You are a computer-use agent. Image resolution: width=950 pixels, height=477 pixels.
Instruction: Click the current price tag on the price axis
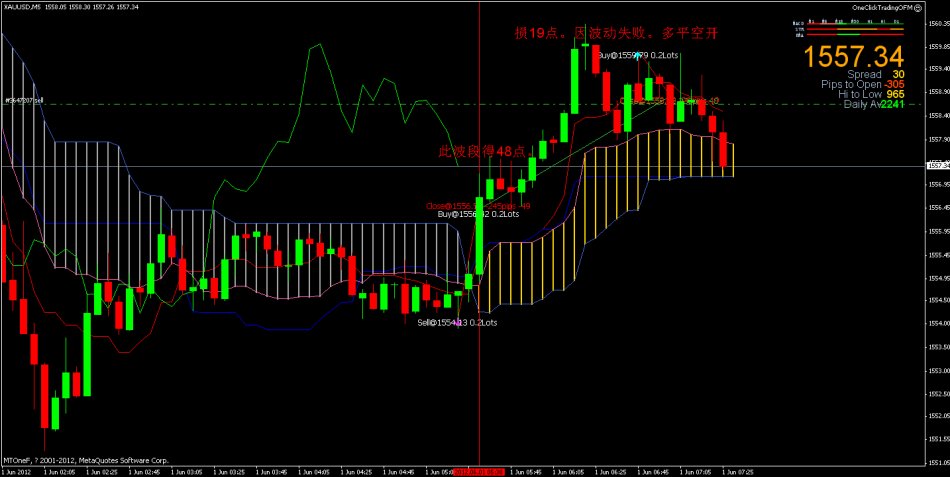[938, 166]
